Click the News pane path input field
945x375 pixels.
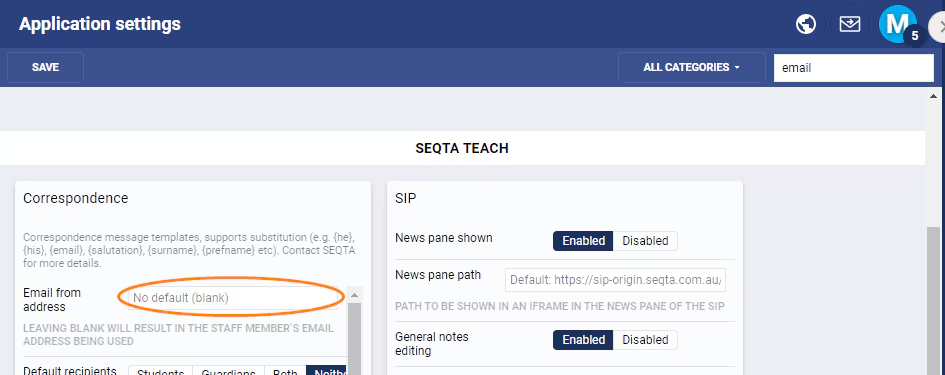tap(615, 280)
